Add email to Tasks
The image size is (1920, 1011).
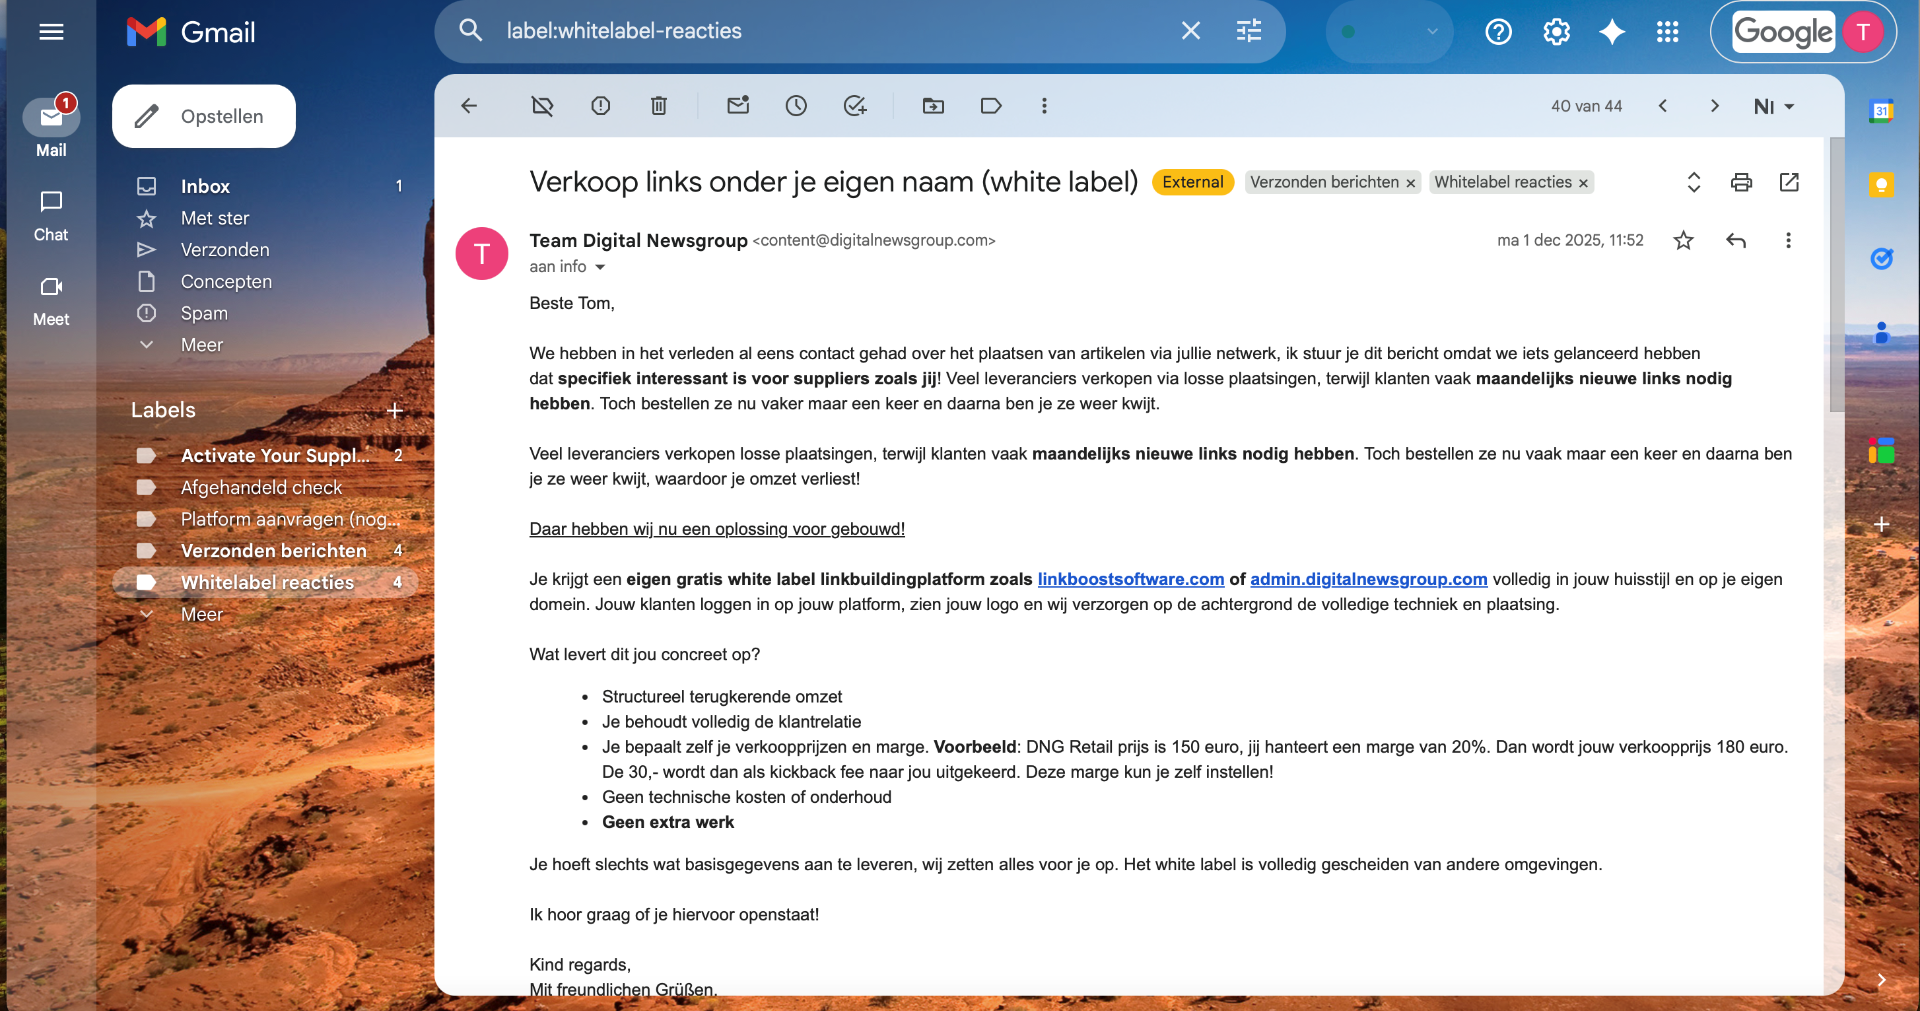click(x=855, y=106)
